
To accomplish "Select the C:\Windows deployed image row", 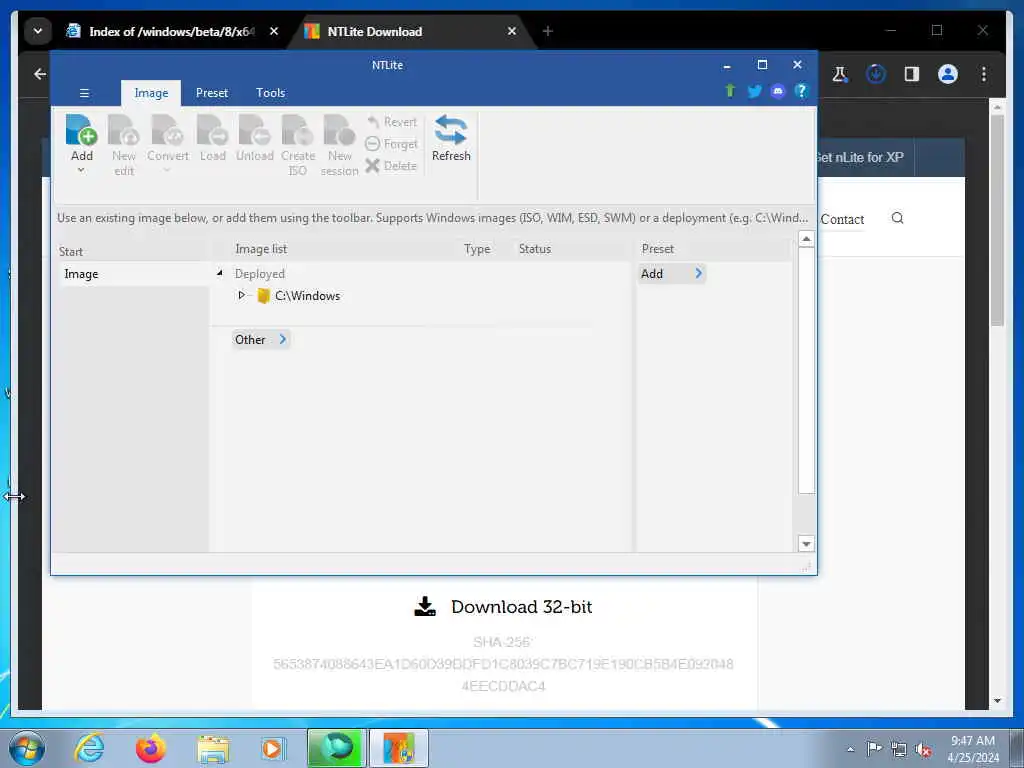I will tap(299, 296).
